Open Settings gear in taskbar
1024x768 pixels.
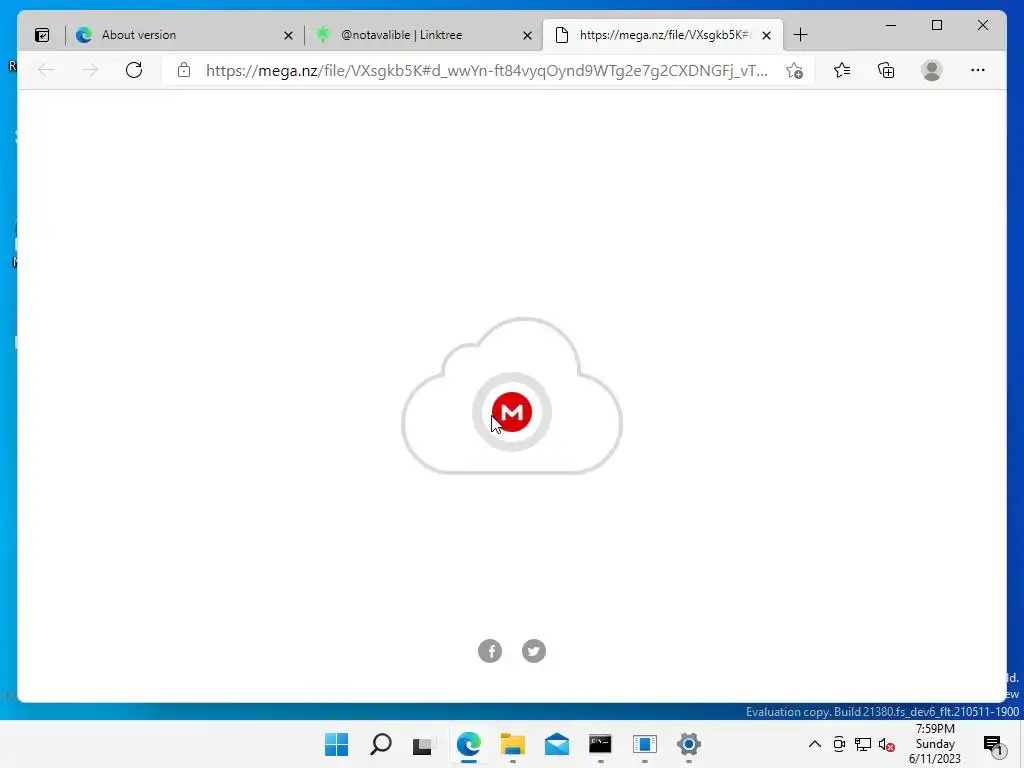(688, 744)
